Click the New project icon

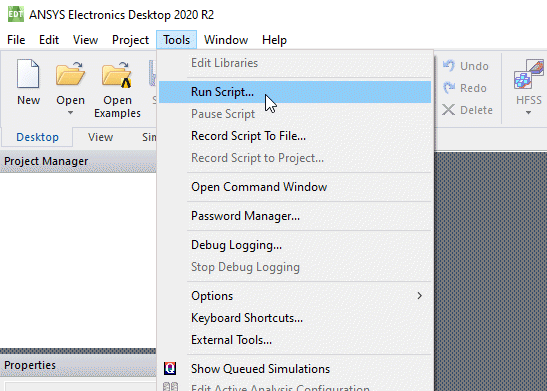tap(28, 73)
